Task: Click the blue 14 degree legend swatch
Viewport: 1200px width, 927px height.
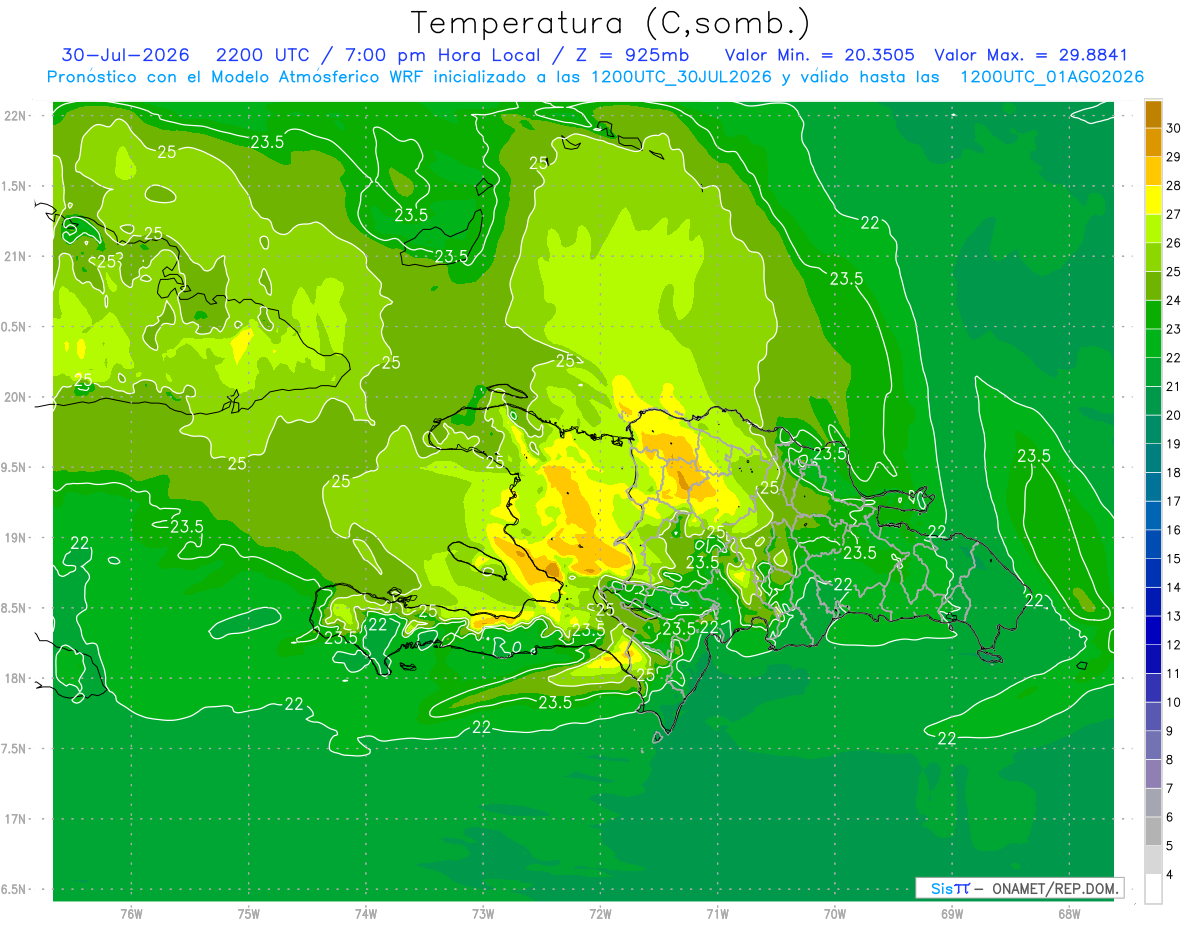Action: click(1153, 574)
